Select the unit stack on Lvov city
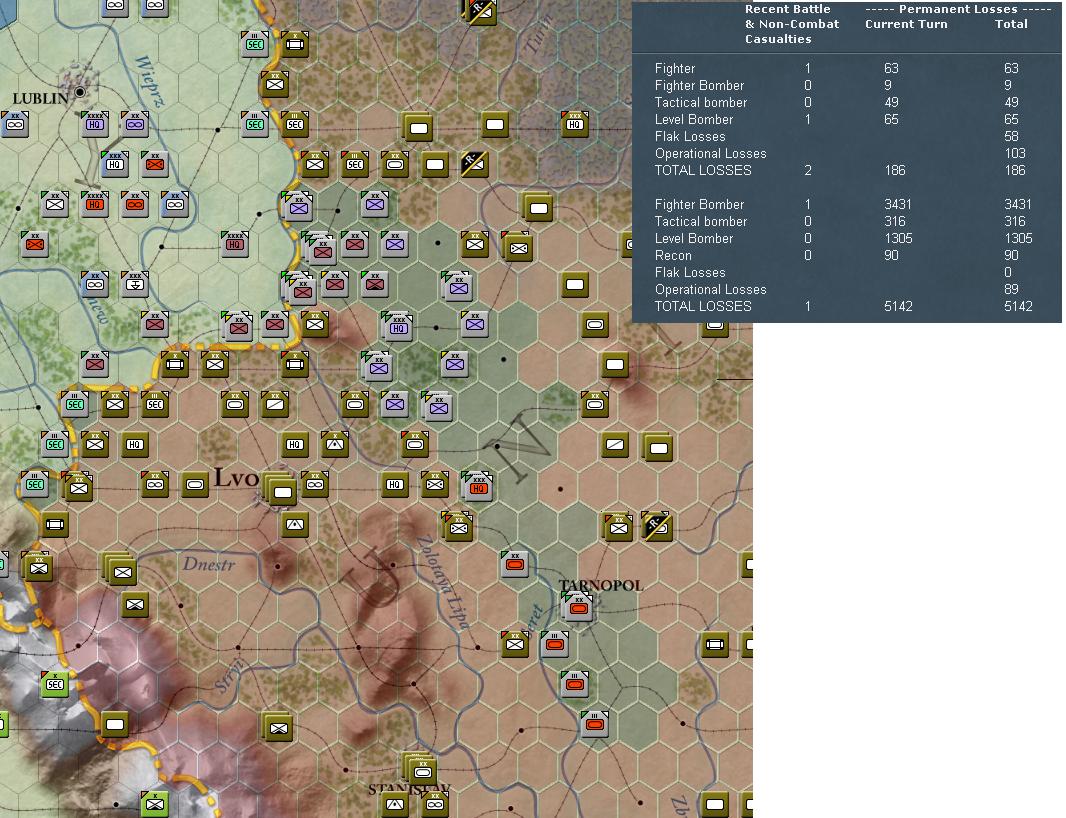Viewport: 1066px width, 818px height. (x=280, y=489)
